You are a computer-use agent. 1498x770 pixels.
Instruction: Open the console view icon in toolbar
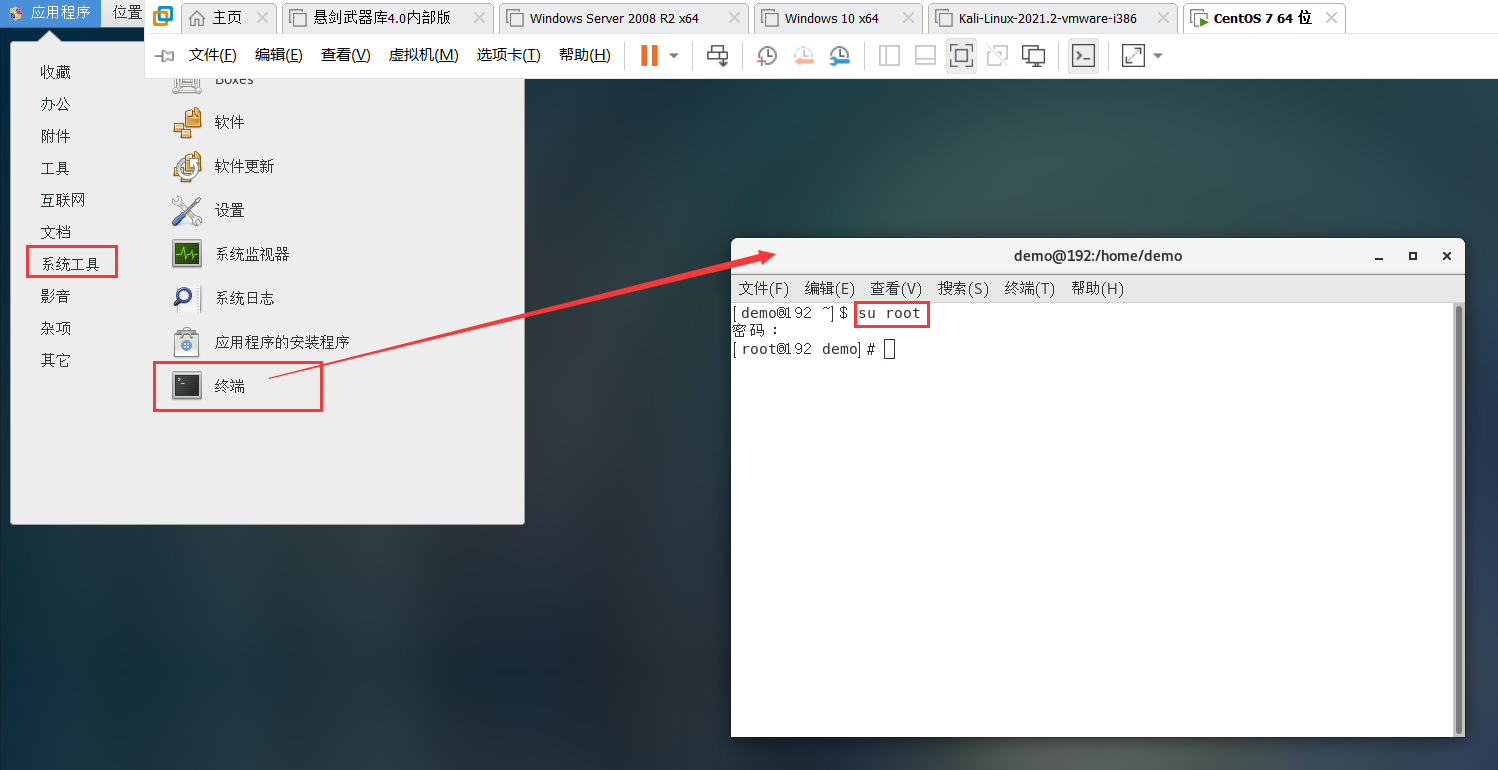click(x=1083, y=56)
